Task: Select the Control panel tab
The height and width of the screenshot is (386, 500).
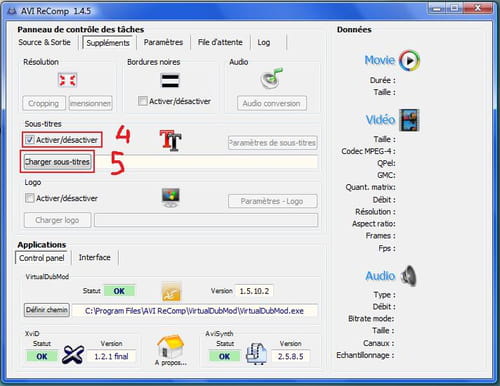Action: click(x=42, y=258)
